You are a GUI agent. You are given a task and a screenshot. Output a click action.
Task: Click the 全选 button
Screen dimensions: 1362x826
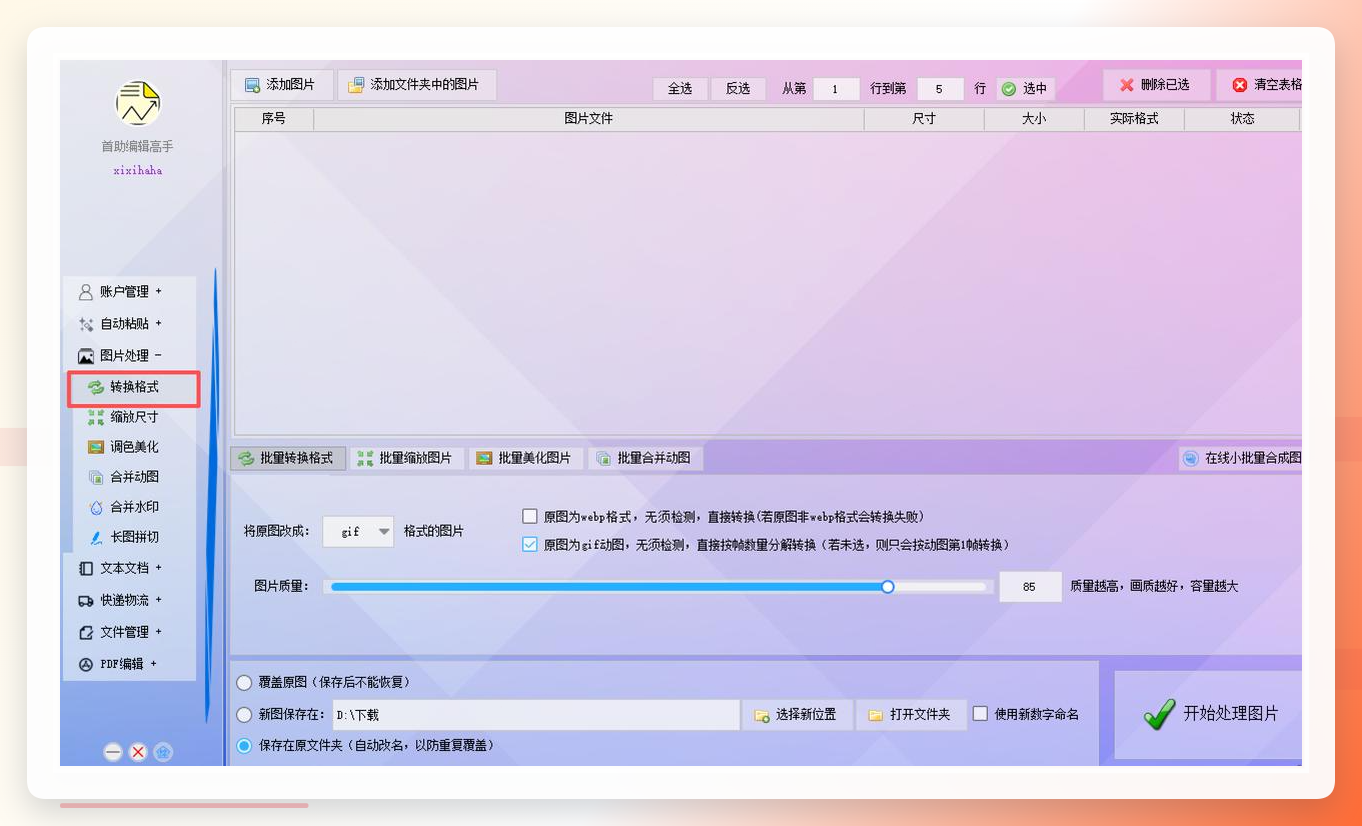[680, 88]
